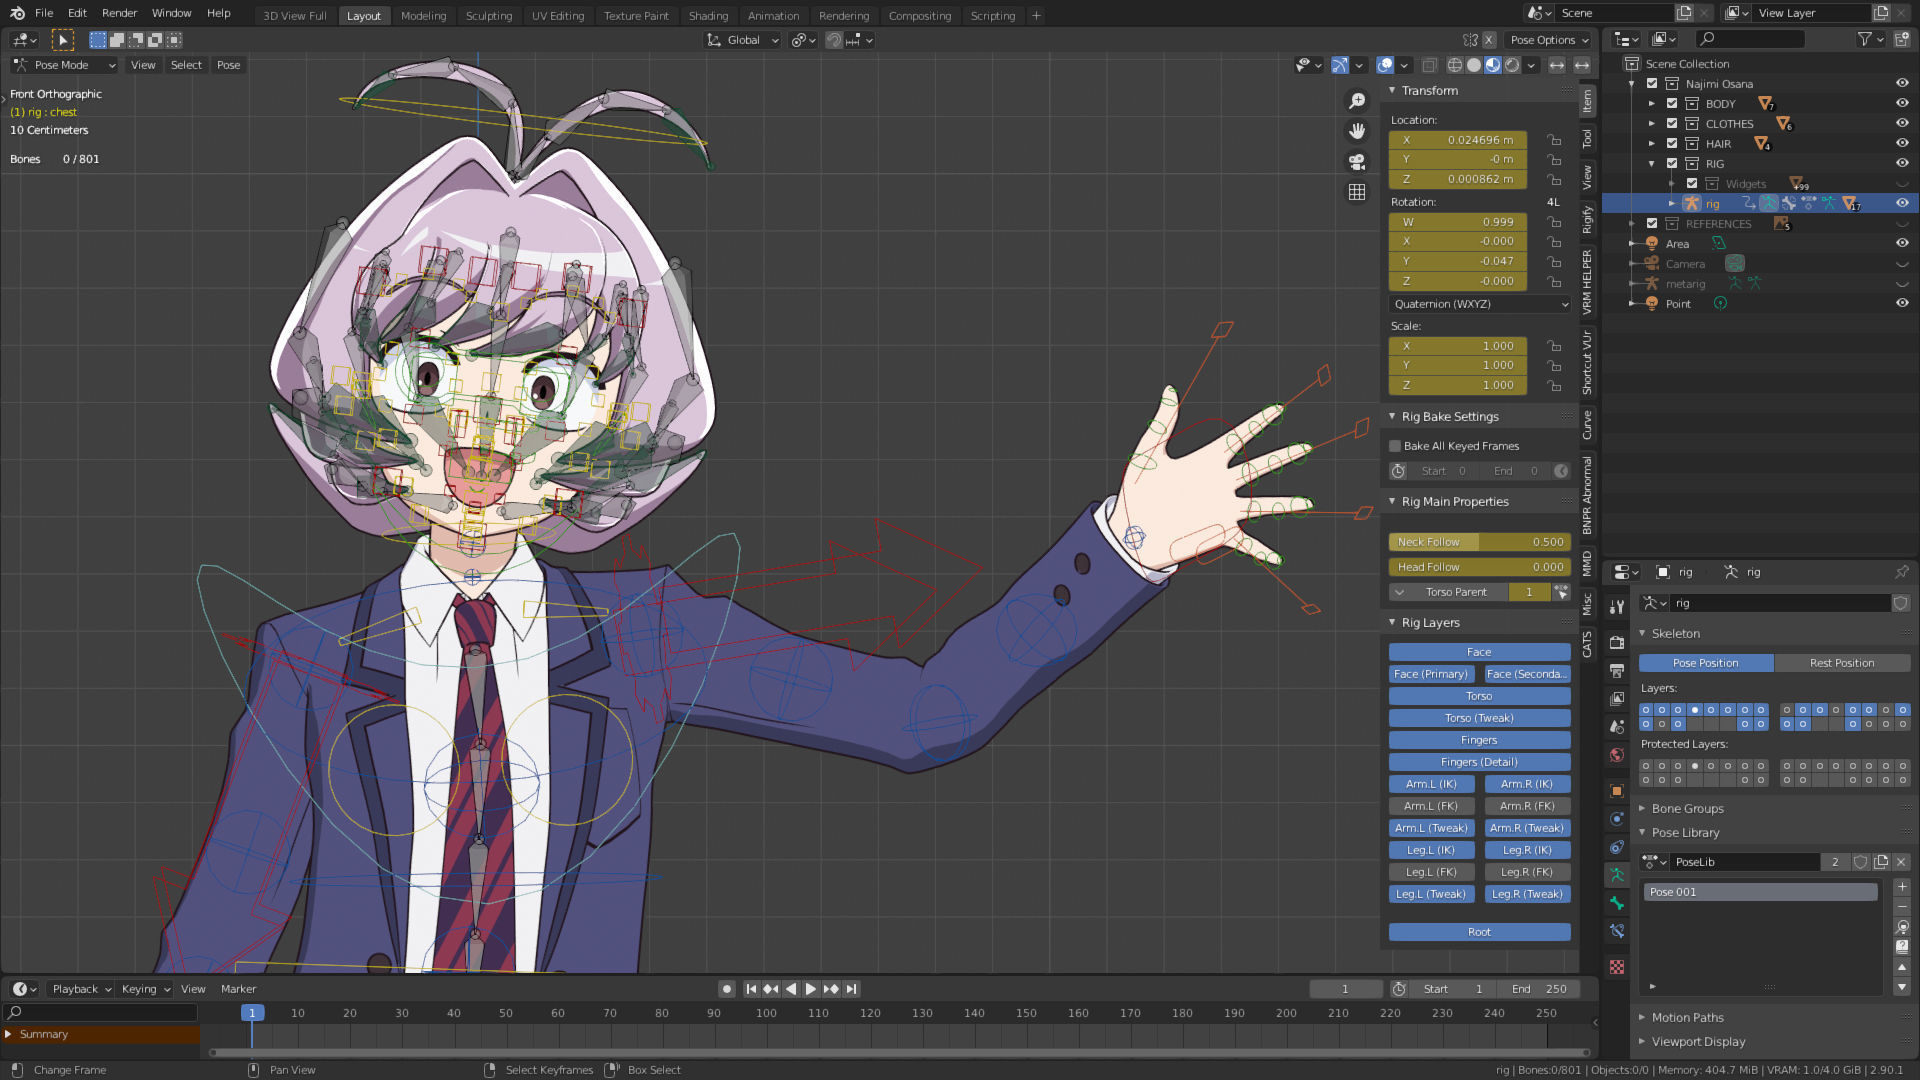Open Bone Constraints properties tab icon
The height and width of the screenshot is (1080, 1920).
(x=1617, y=931)
